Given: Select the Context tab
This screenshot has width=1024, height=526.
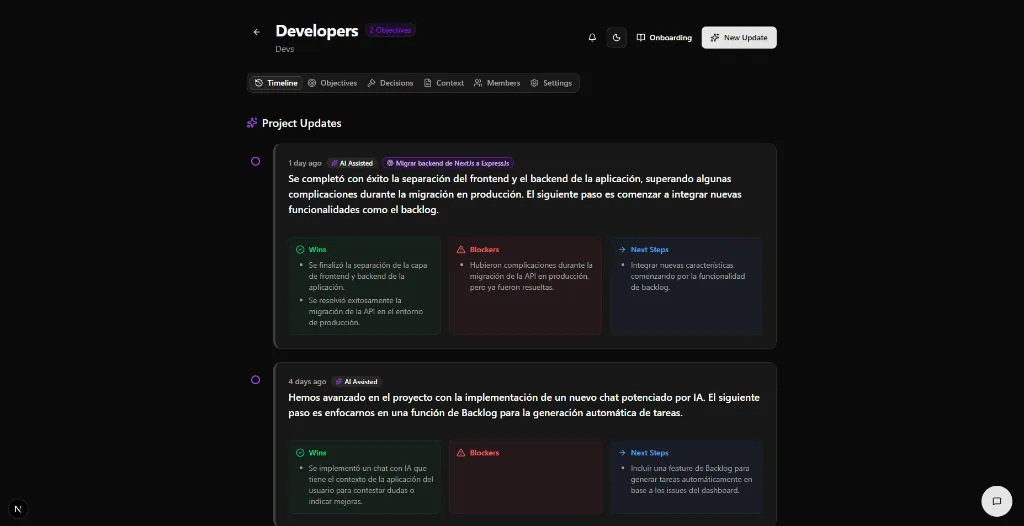Looking at the screenshot, I should click(443, 83).
